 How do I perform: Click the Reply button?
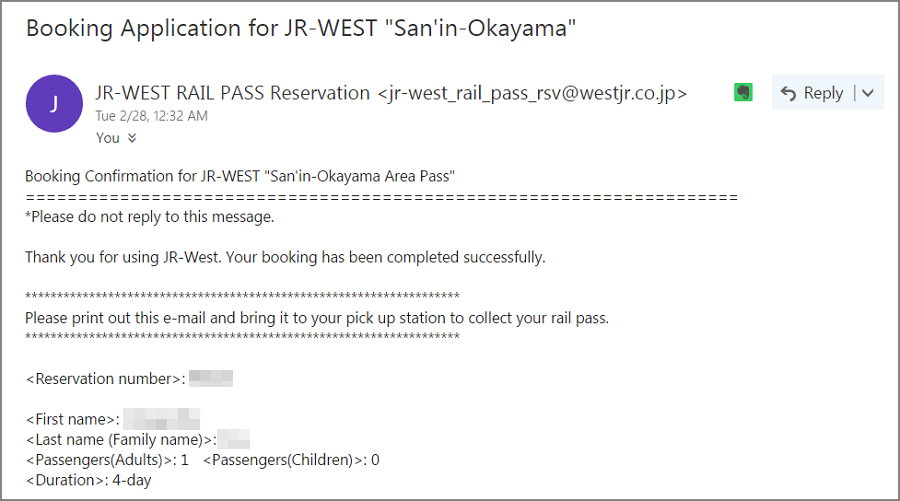pos(811,93)
